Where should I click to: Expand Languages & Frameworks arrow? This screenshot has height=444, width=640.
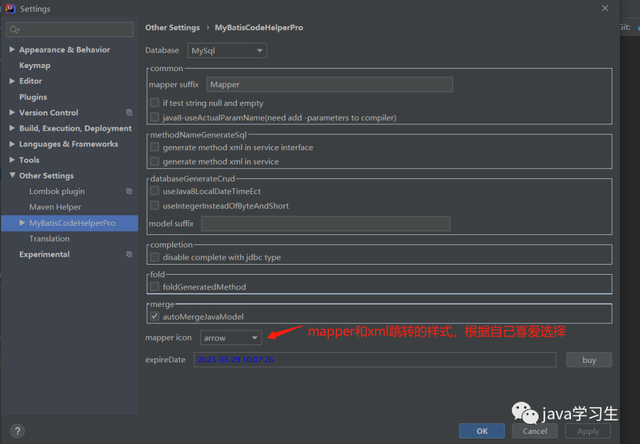pyautogui.click(x=12, y=144)
